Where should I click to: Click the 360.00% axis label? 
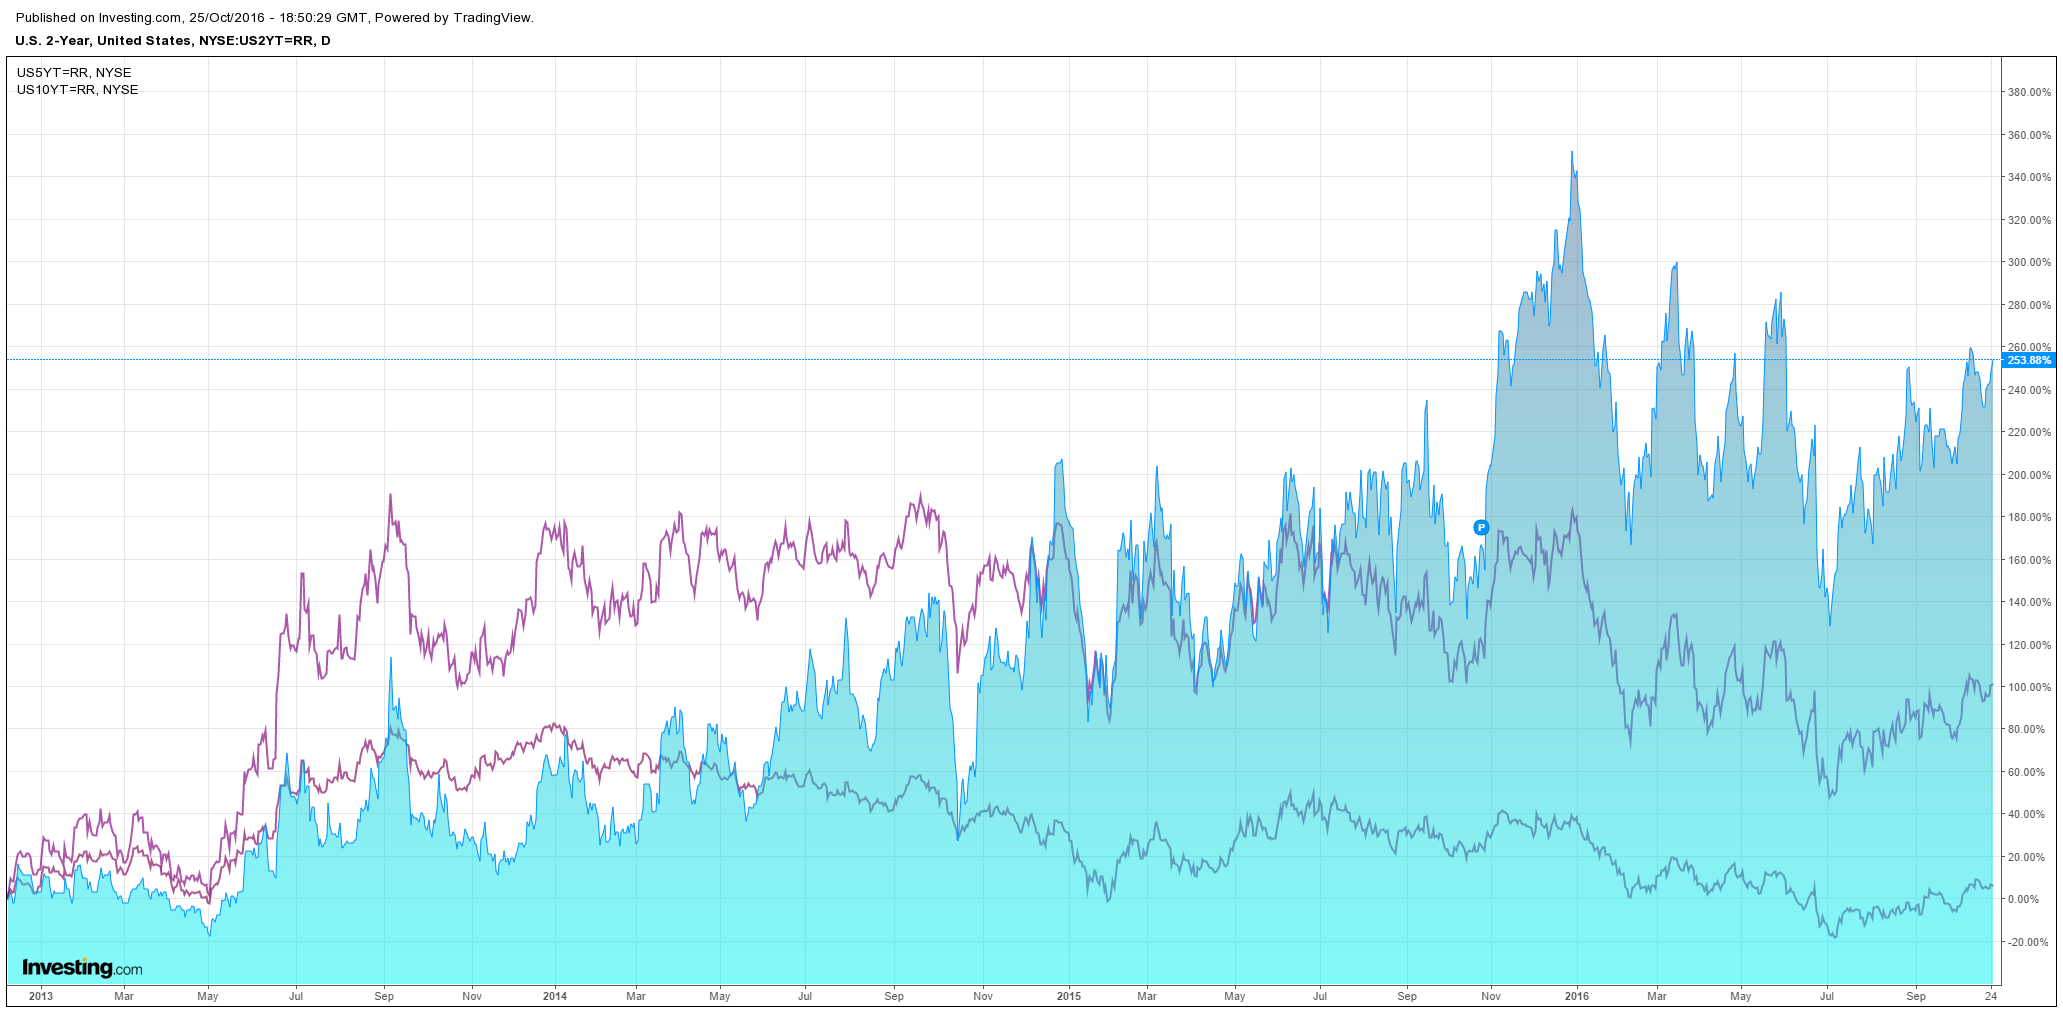[2030, 135]
